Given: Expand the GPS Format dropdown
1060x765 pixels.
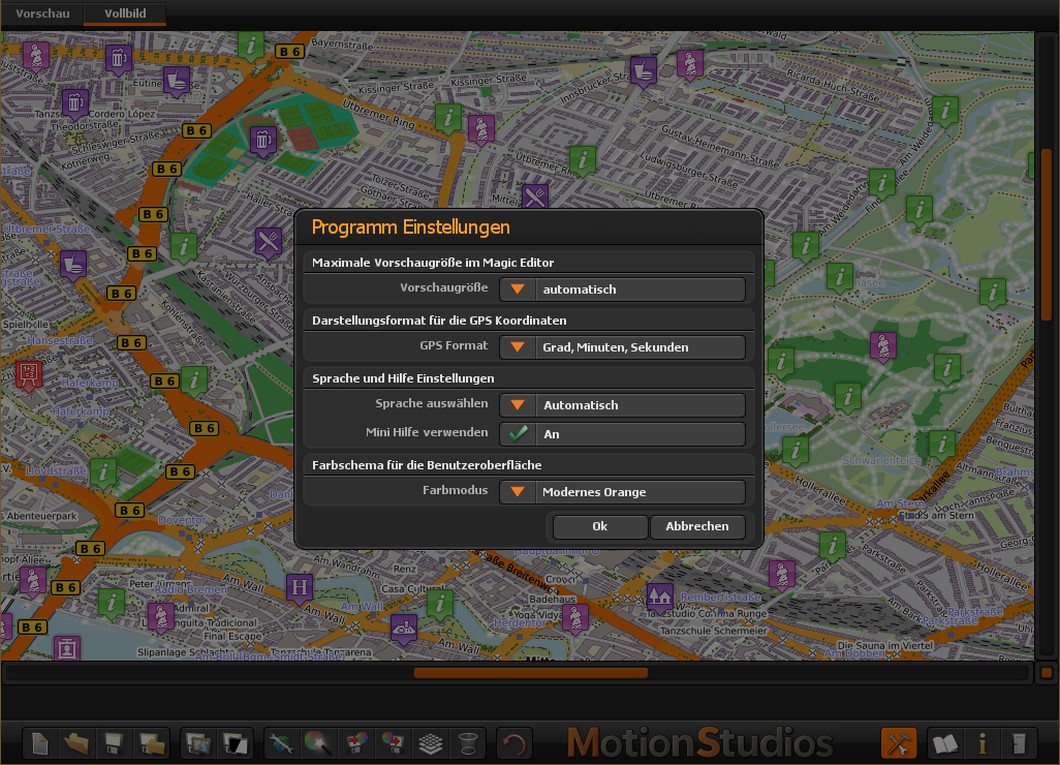Looking at the screenshot, I should 517,348.
